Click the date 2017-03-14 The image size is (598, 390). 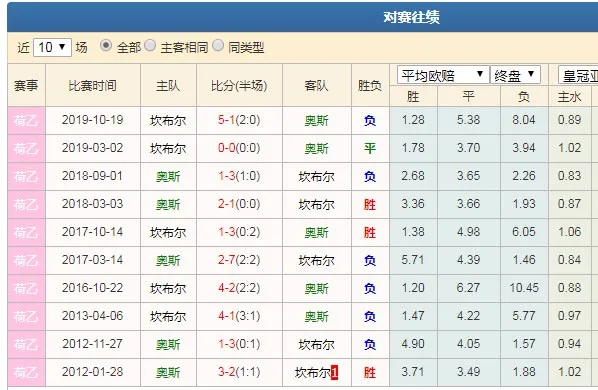click(x=93, y=260)
